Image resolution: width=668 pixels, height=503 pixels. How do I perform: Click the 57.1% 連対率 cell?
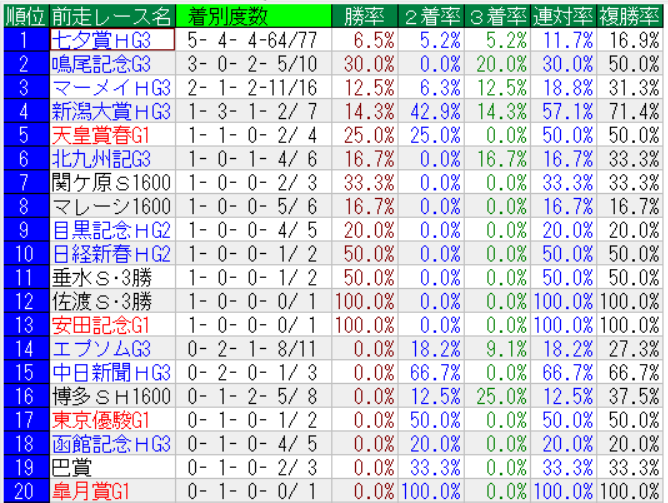pos(563,111)
